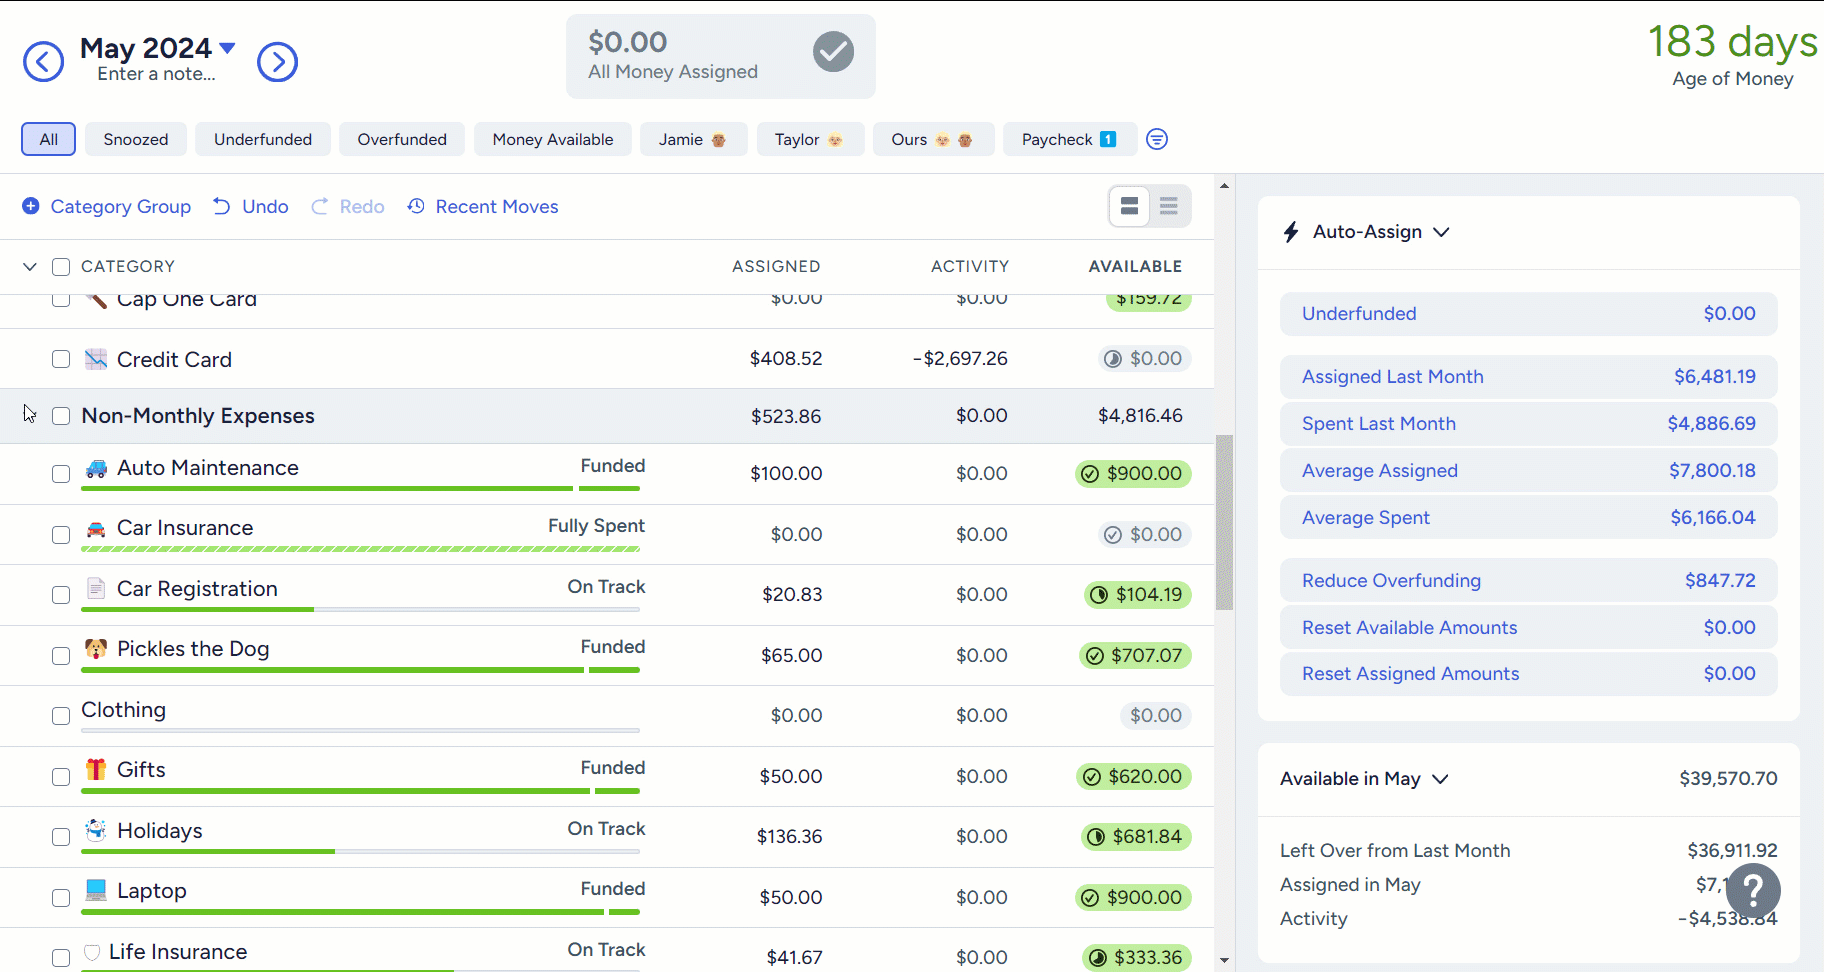The image size is (1824, 972).
Task: Go to next month arrow
Action: click(277, 62)
